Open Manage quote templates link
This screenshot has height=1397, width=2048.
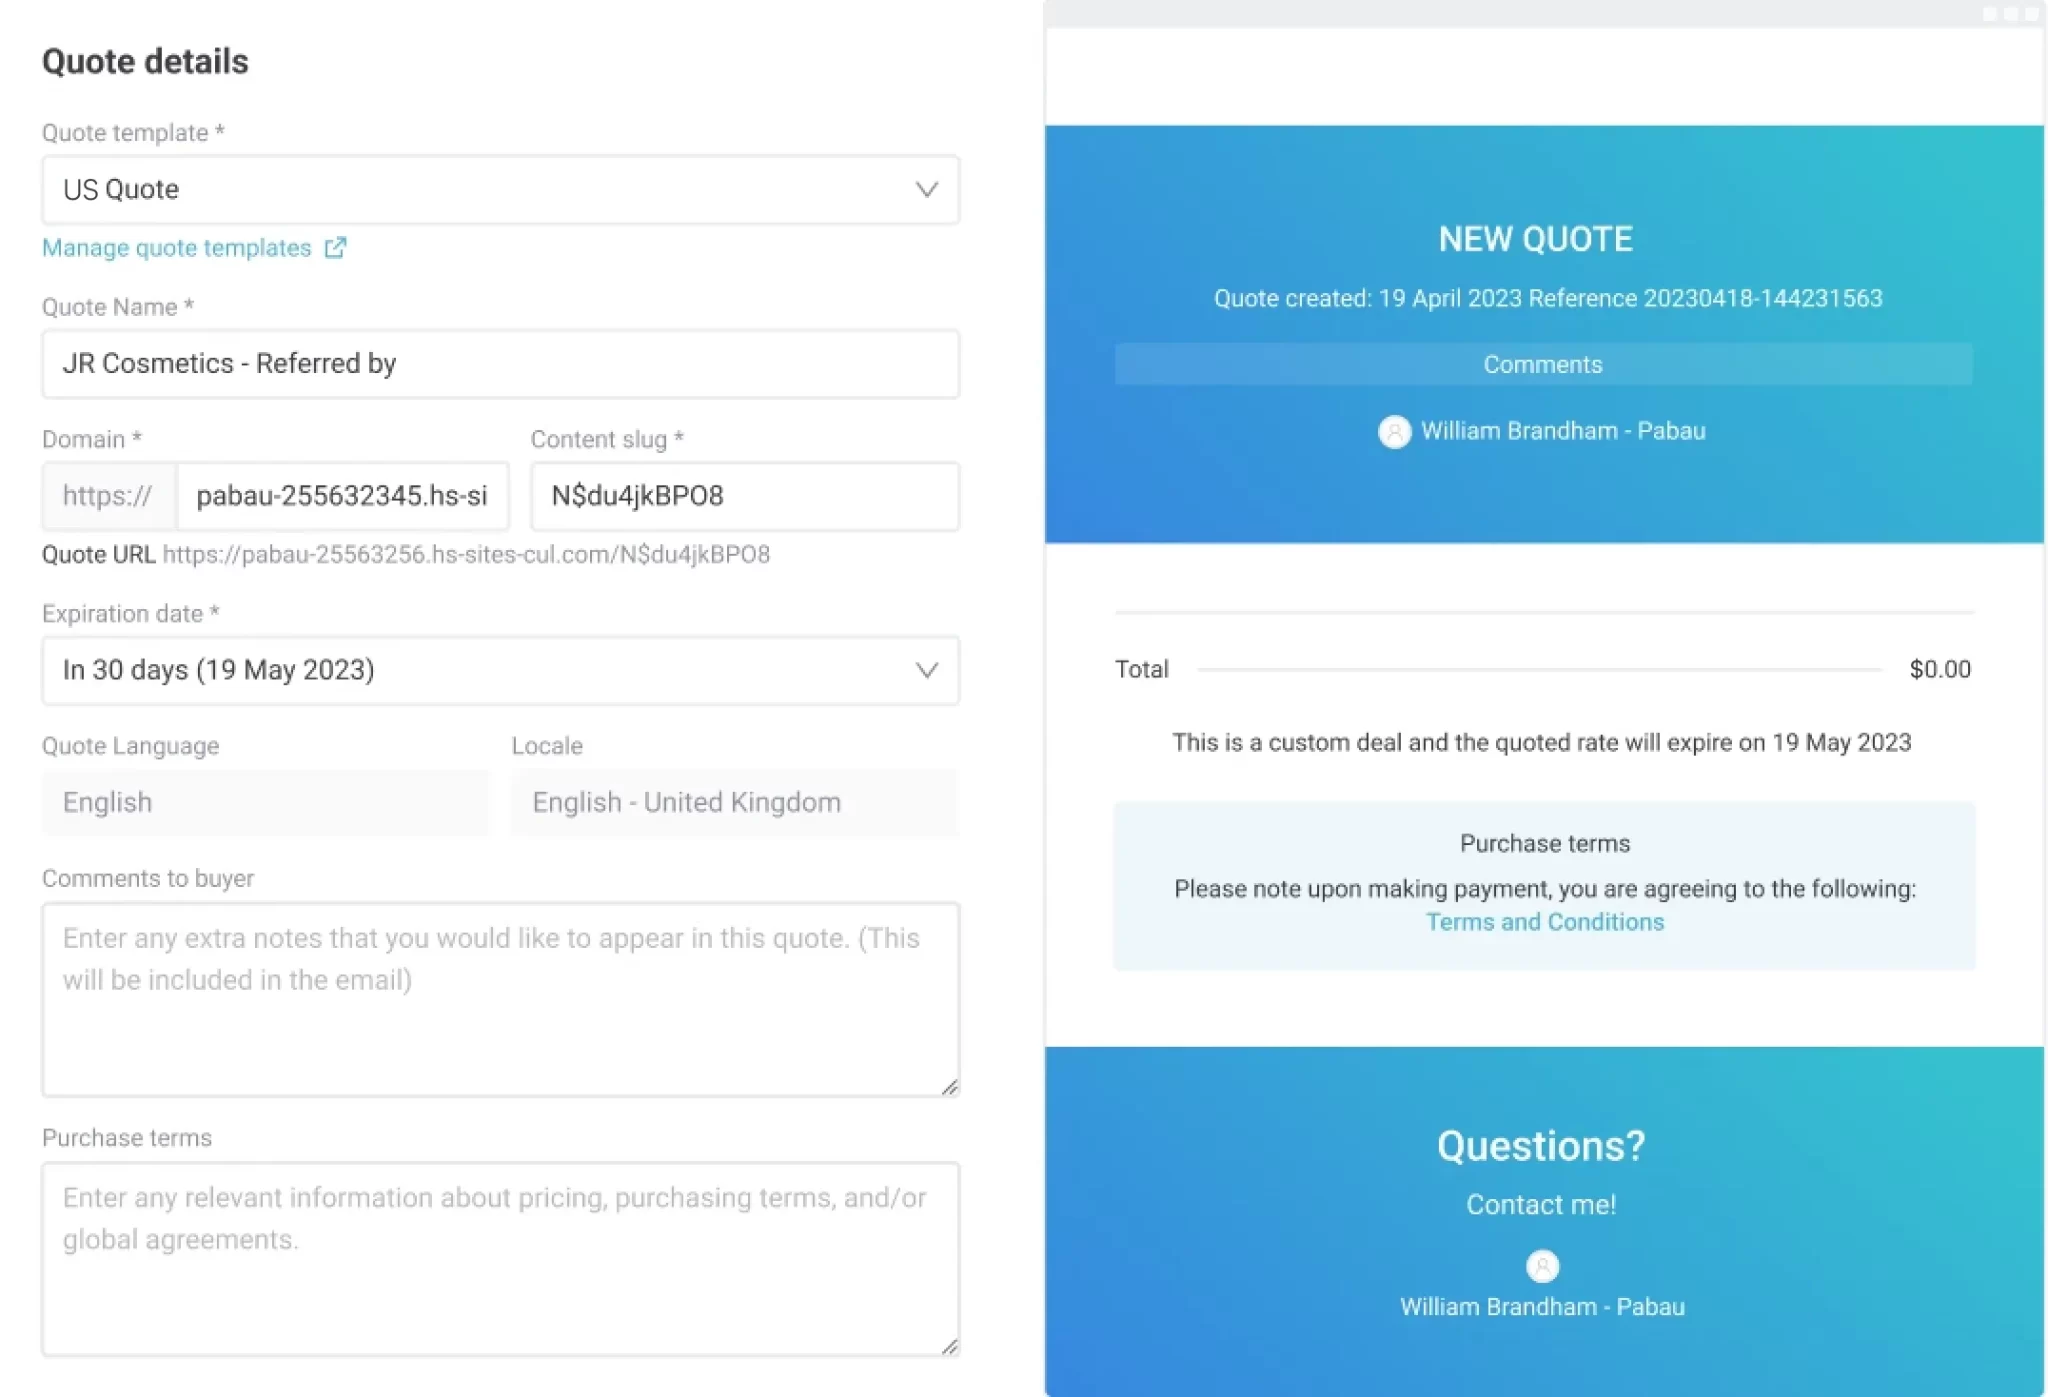pyautogui.click(x=177, y=248)
